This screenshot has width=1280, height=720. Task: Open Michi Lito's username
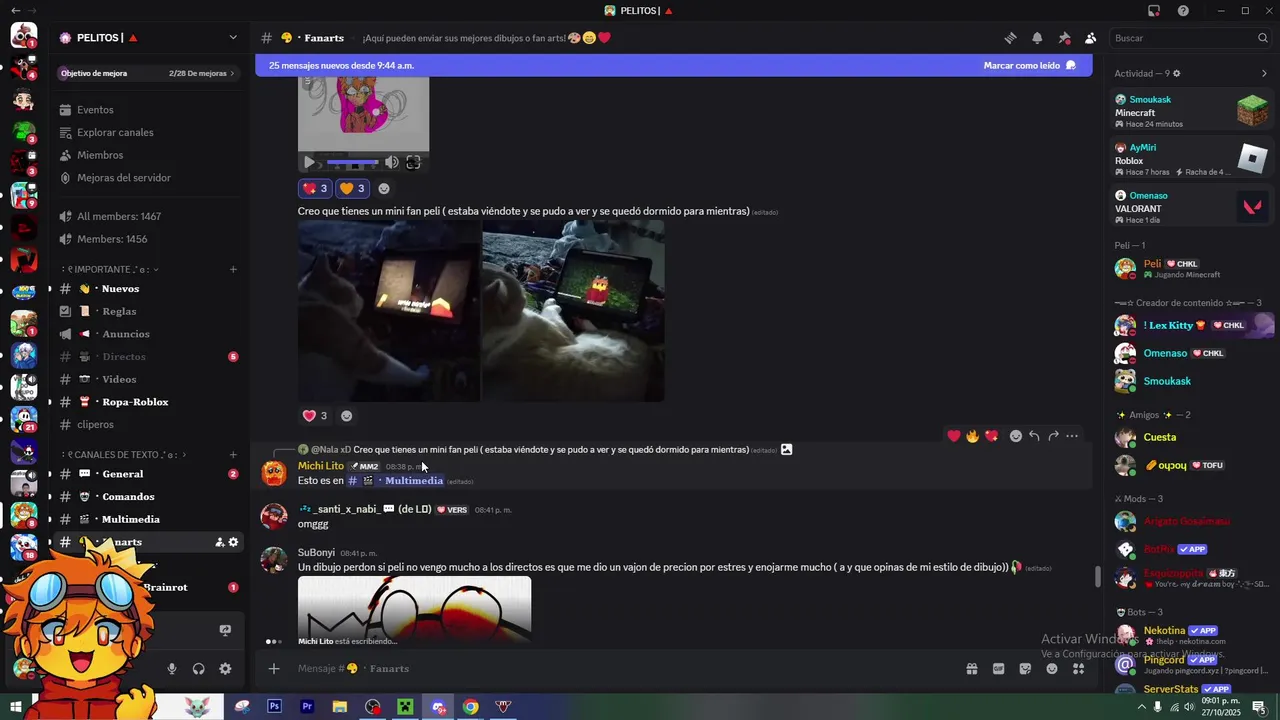pos(320,466)
